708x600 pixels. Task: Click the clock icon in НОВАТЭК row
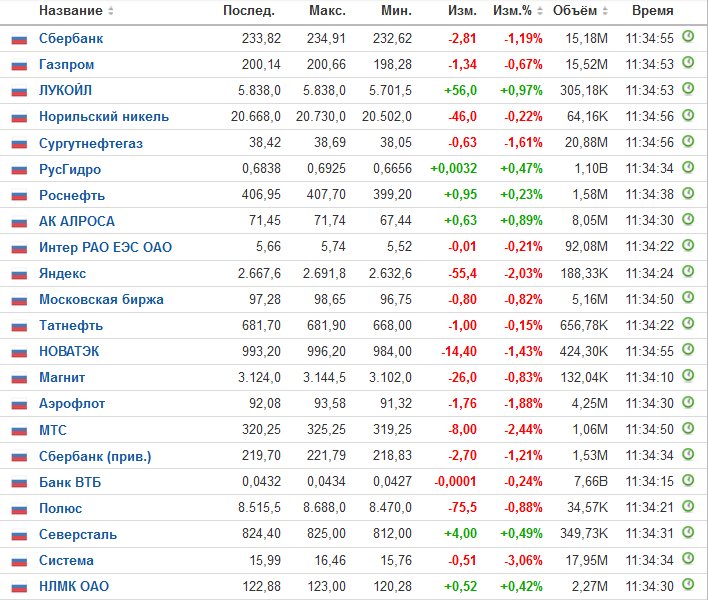[688, 349]
